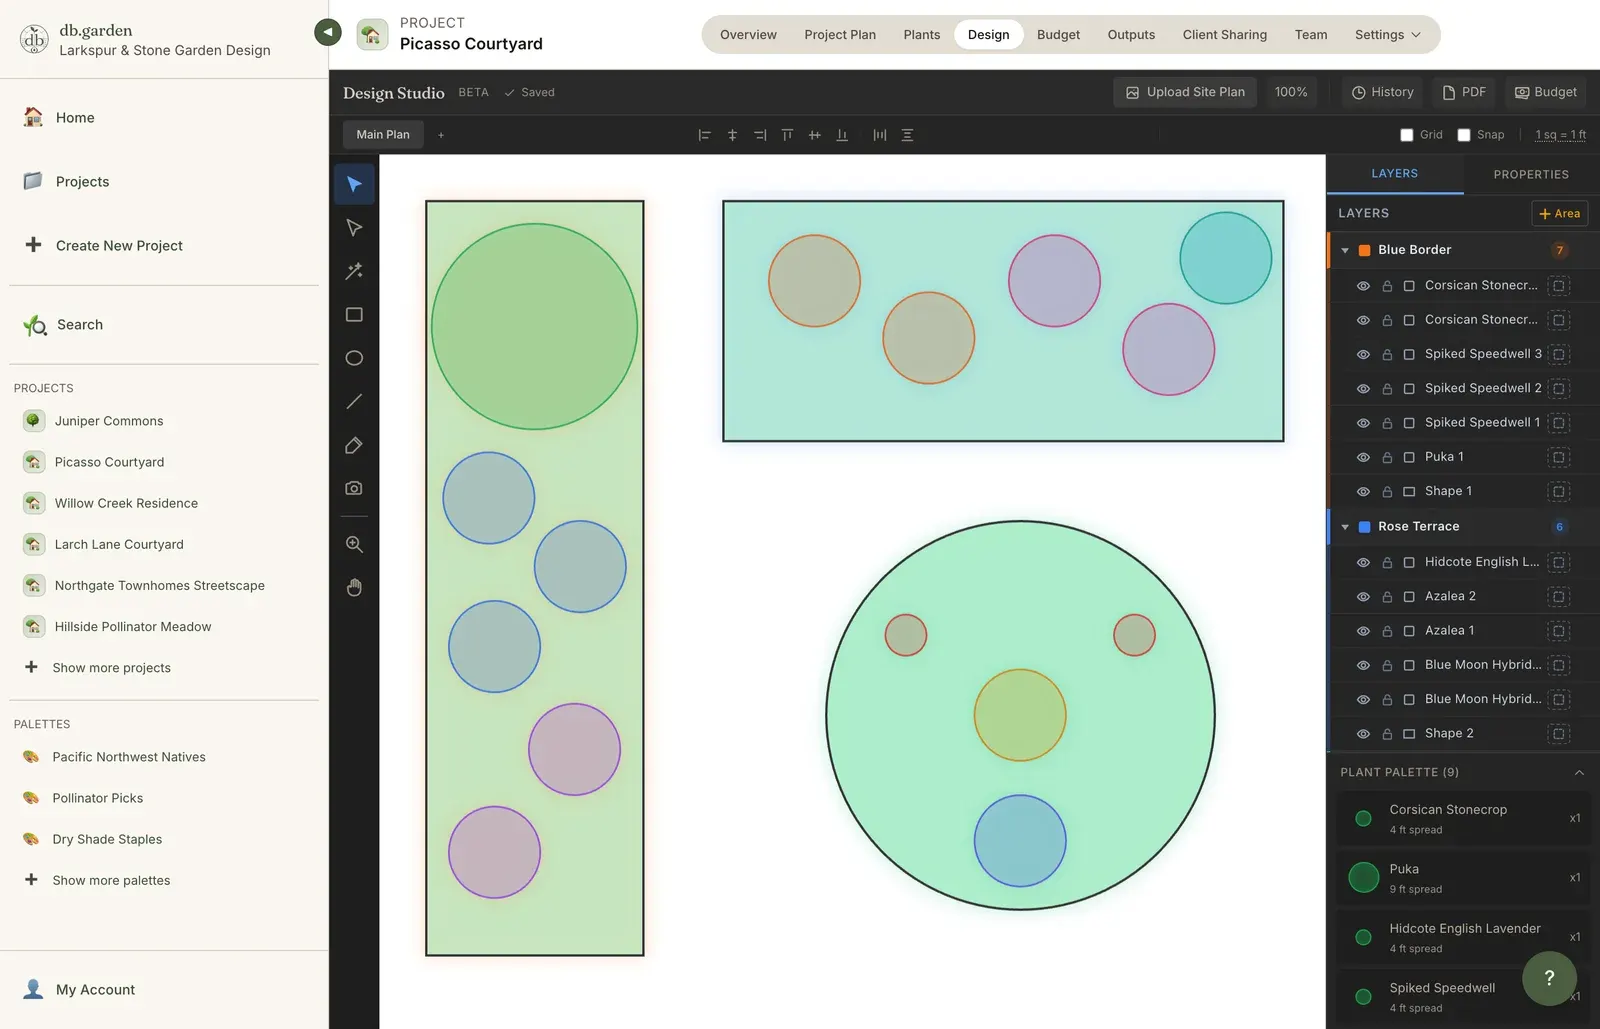This screenshot has width=1600, height=1029.
Task: Collapse the left sidebar with arrow button
Action: [328, 32]
